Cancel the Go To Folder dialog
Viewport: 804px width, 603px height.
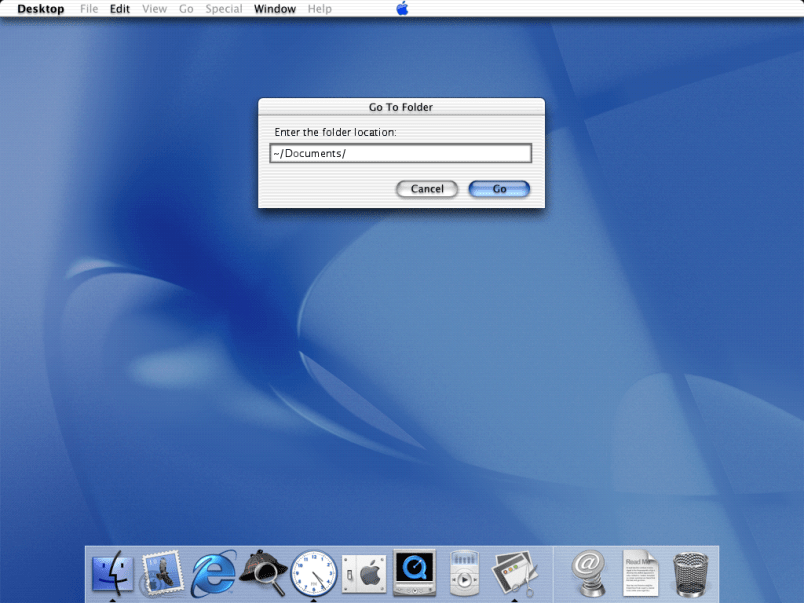[427, 189]
